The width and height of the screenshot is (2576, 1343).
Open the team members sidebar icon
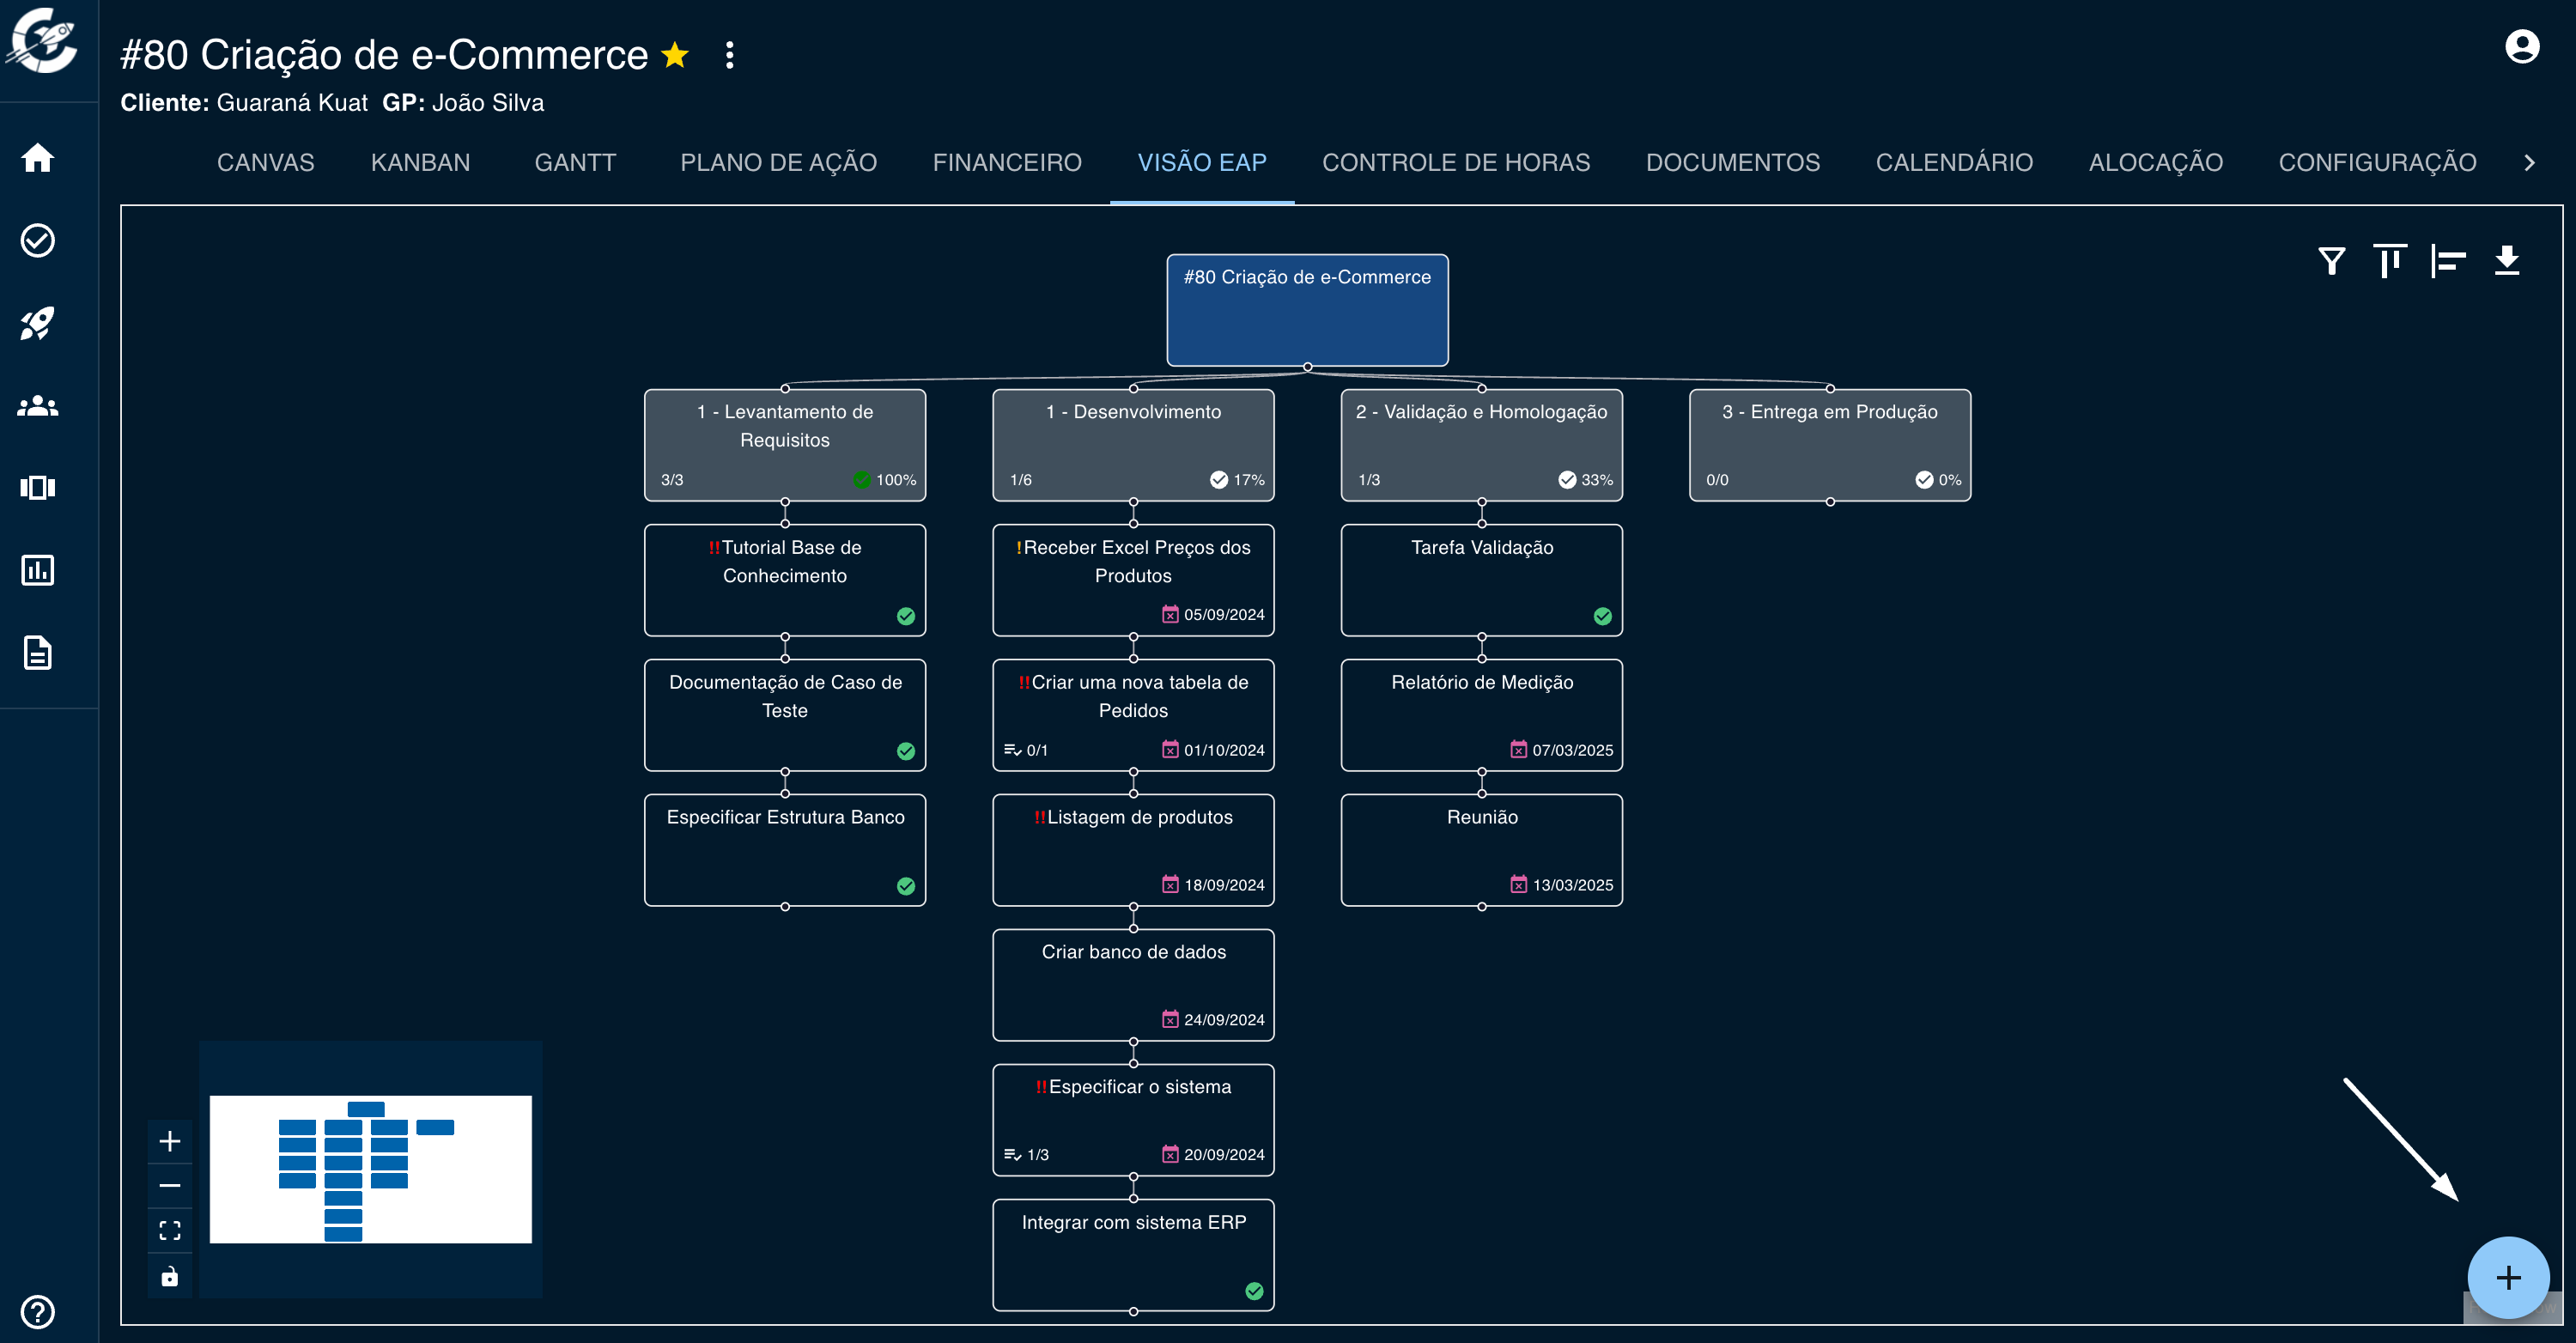pos(38,406)
